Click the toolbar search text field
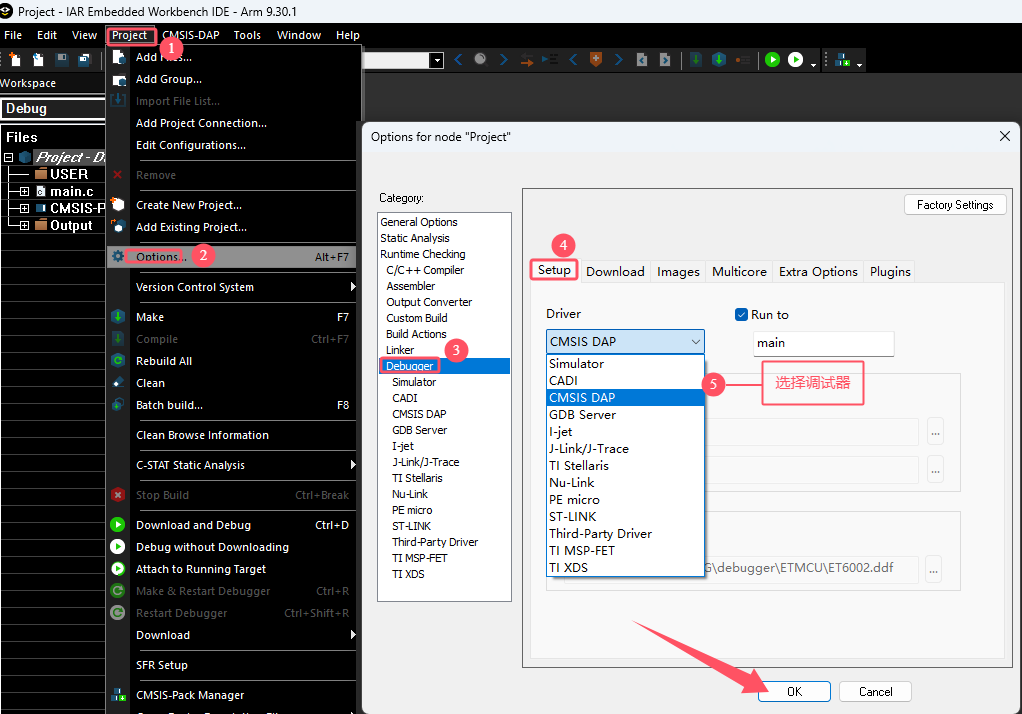1022x714 pixels. pyautogui.click(x=396, y=61)
